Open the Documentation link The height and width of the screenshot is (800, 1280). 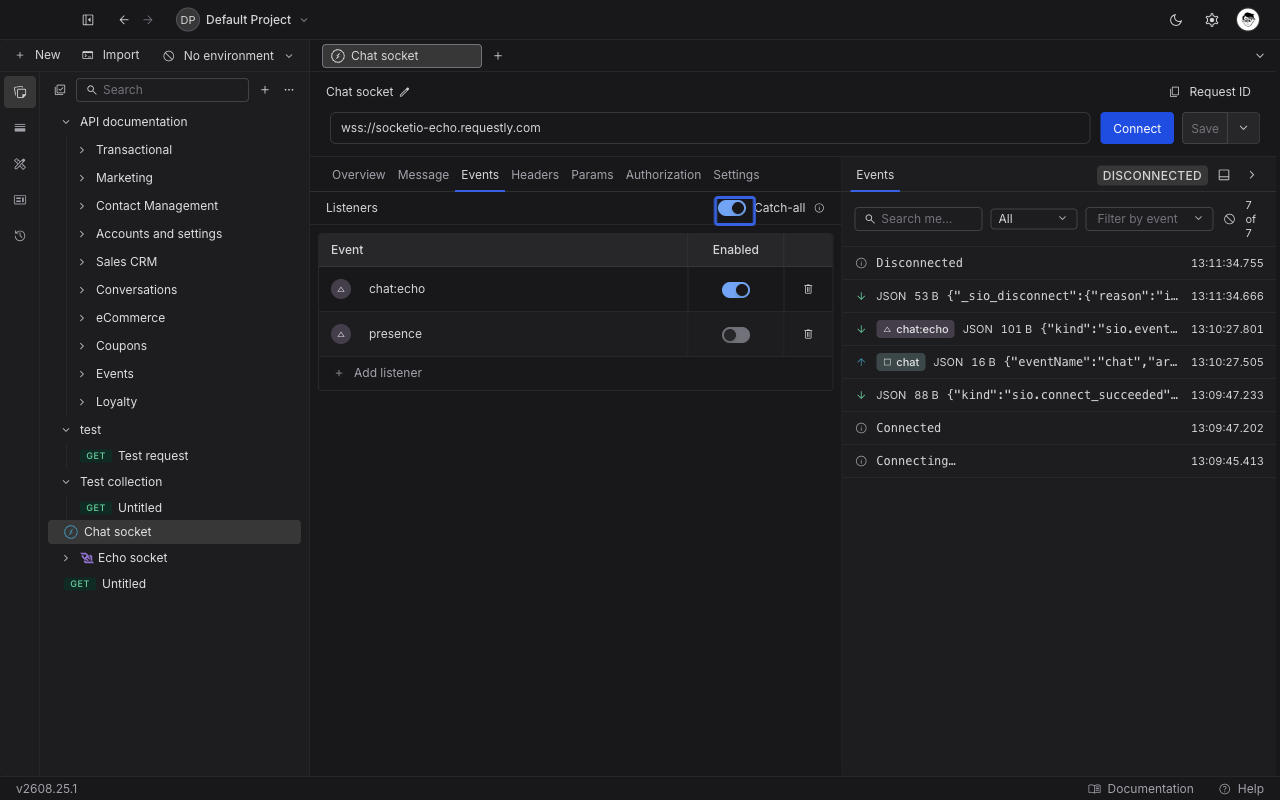1141,789
